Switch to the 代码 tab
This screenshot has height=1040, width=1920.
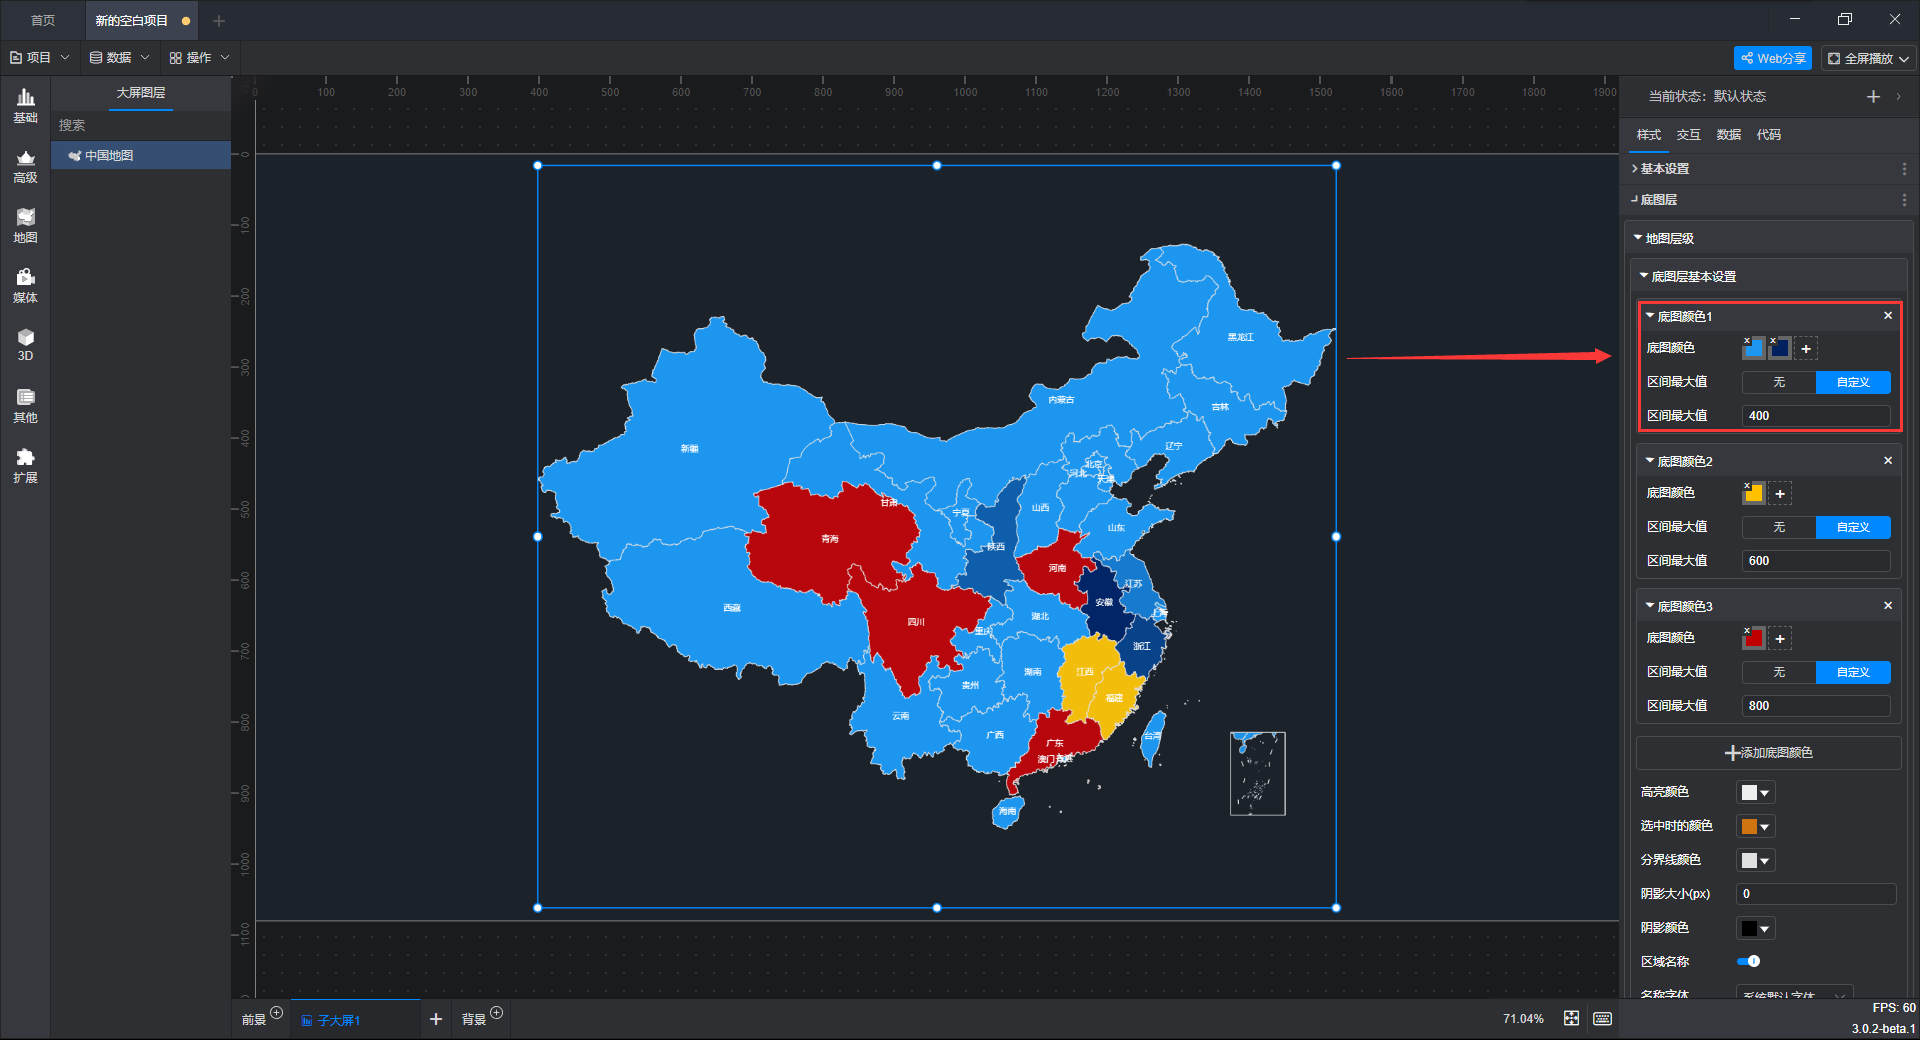point(1768,134)
